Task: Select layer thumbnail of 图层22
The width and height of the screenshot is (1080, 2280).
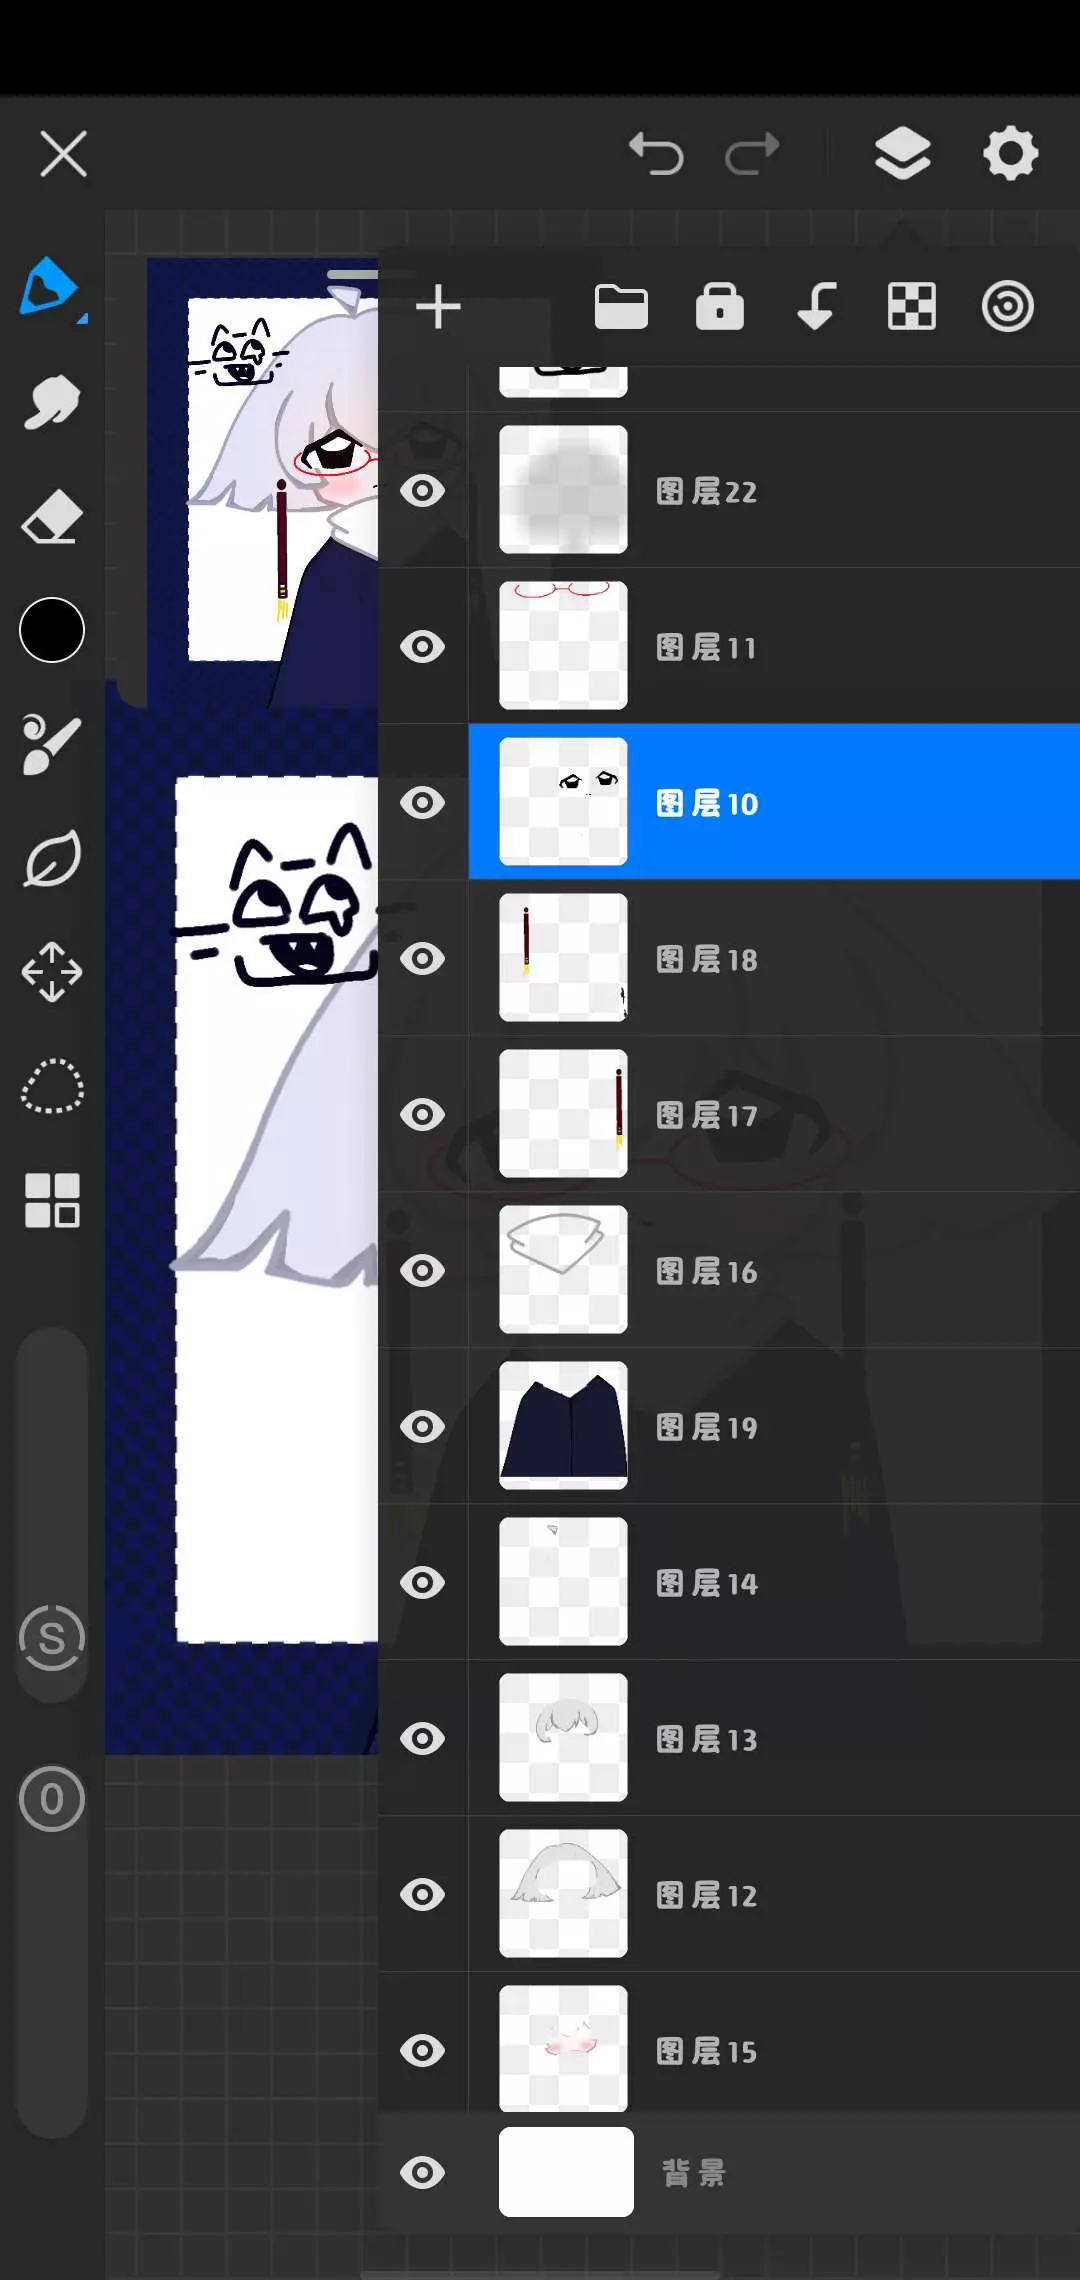Action: click(x=563, y=490)
